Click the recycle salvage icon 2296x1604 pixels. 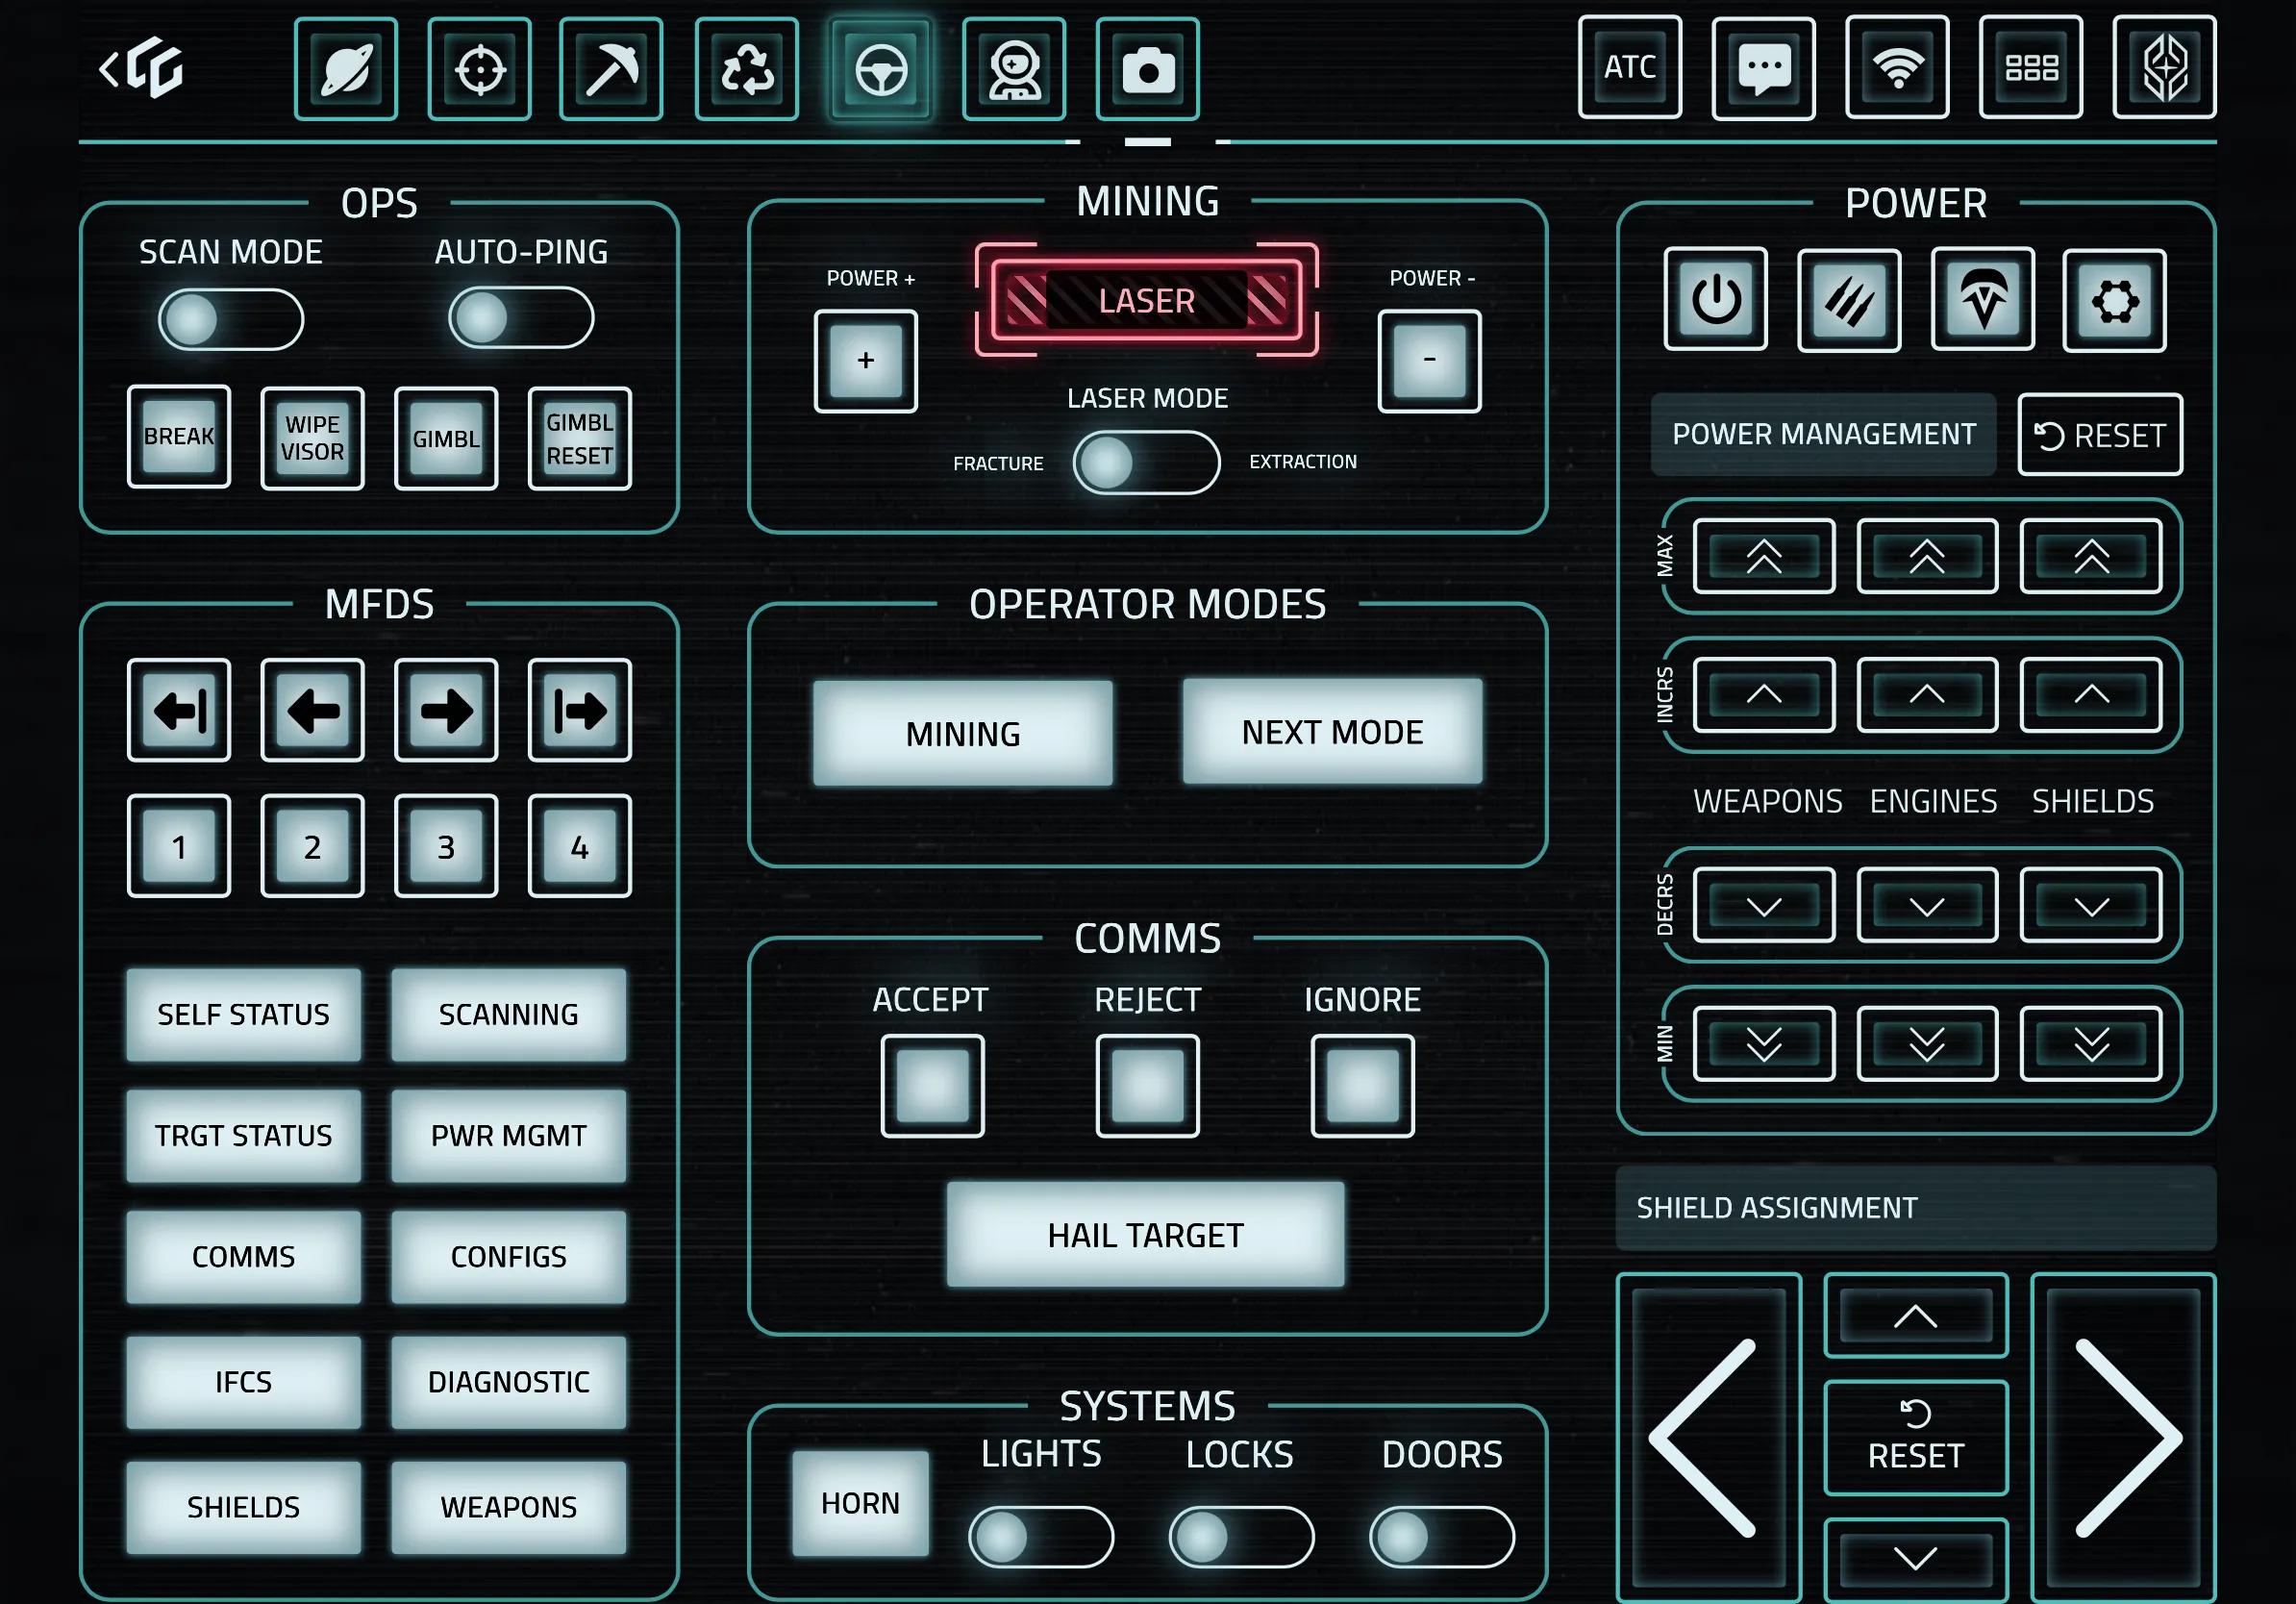point(746,69)
